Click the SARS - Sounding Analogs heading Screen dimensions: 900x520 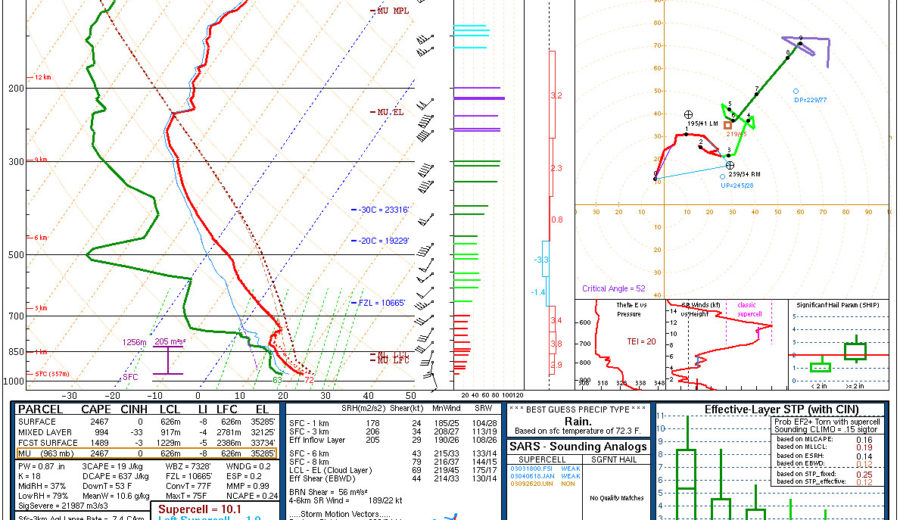pos(578,447)
